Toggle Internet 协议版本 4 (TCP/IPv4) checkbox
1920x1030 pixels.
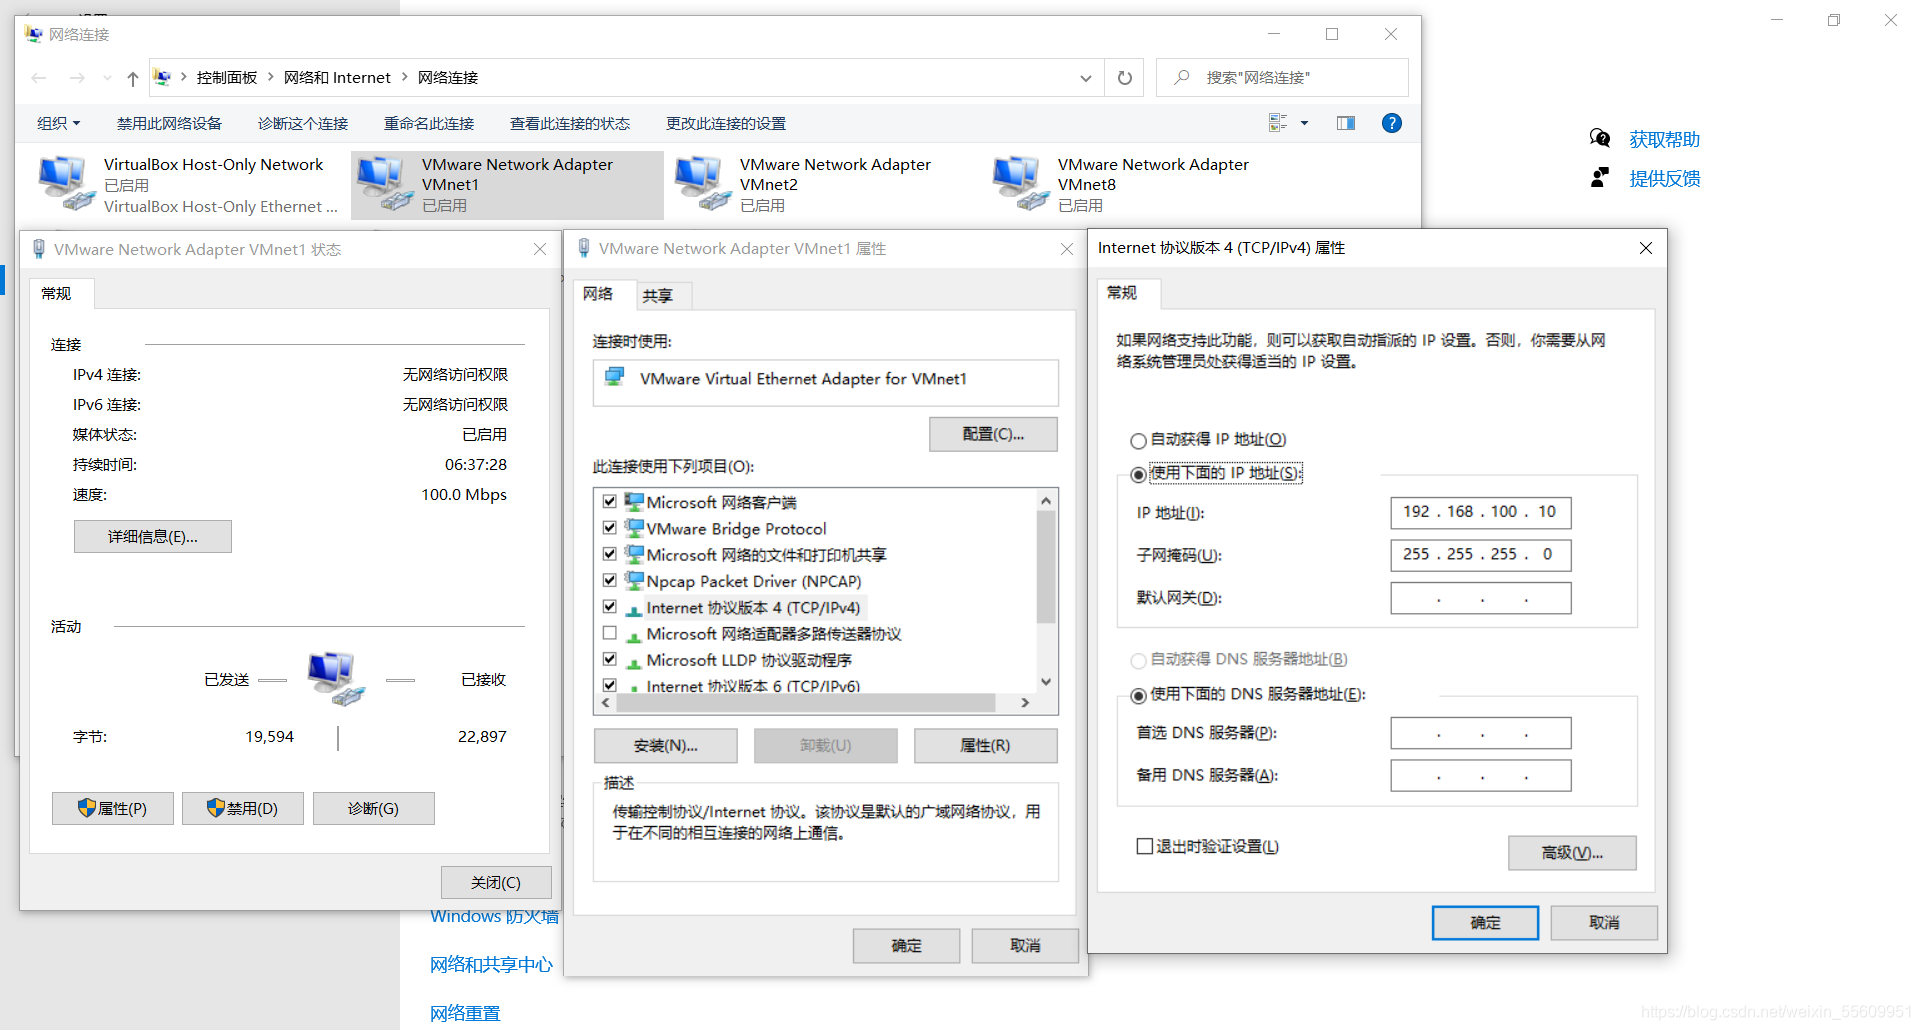(609, 606)
